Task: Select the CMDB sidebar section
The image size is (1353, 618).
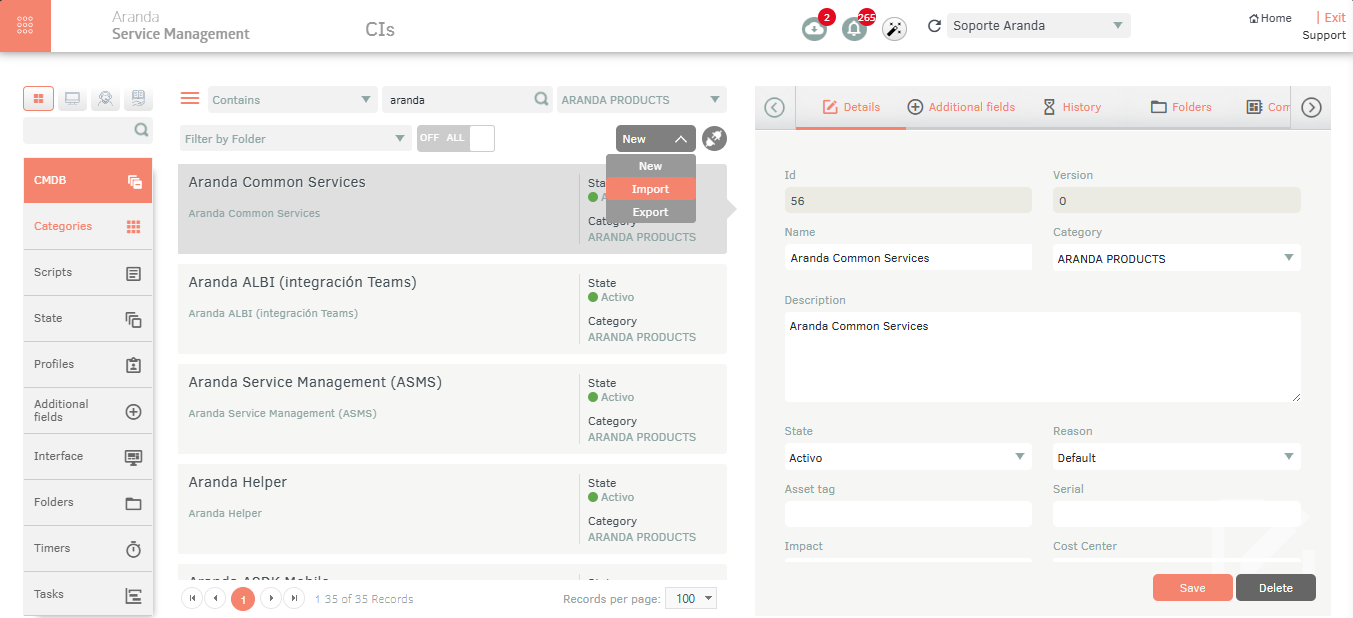Action: click(x=88, y=180)
